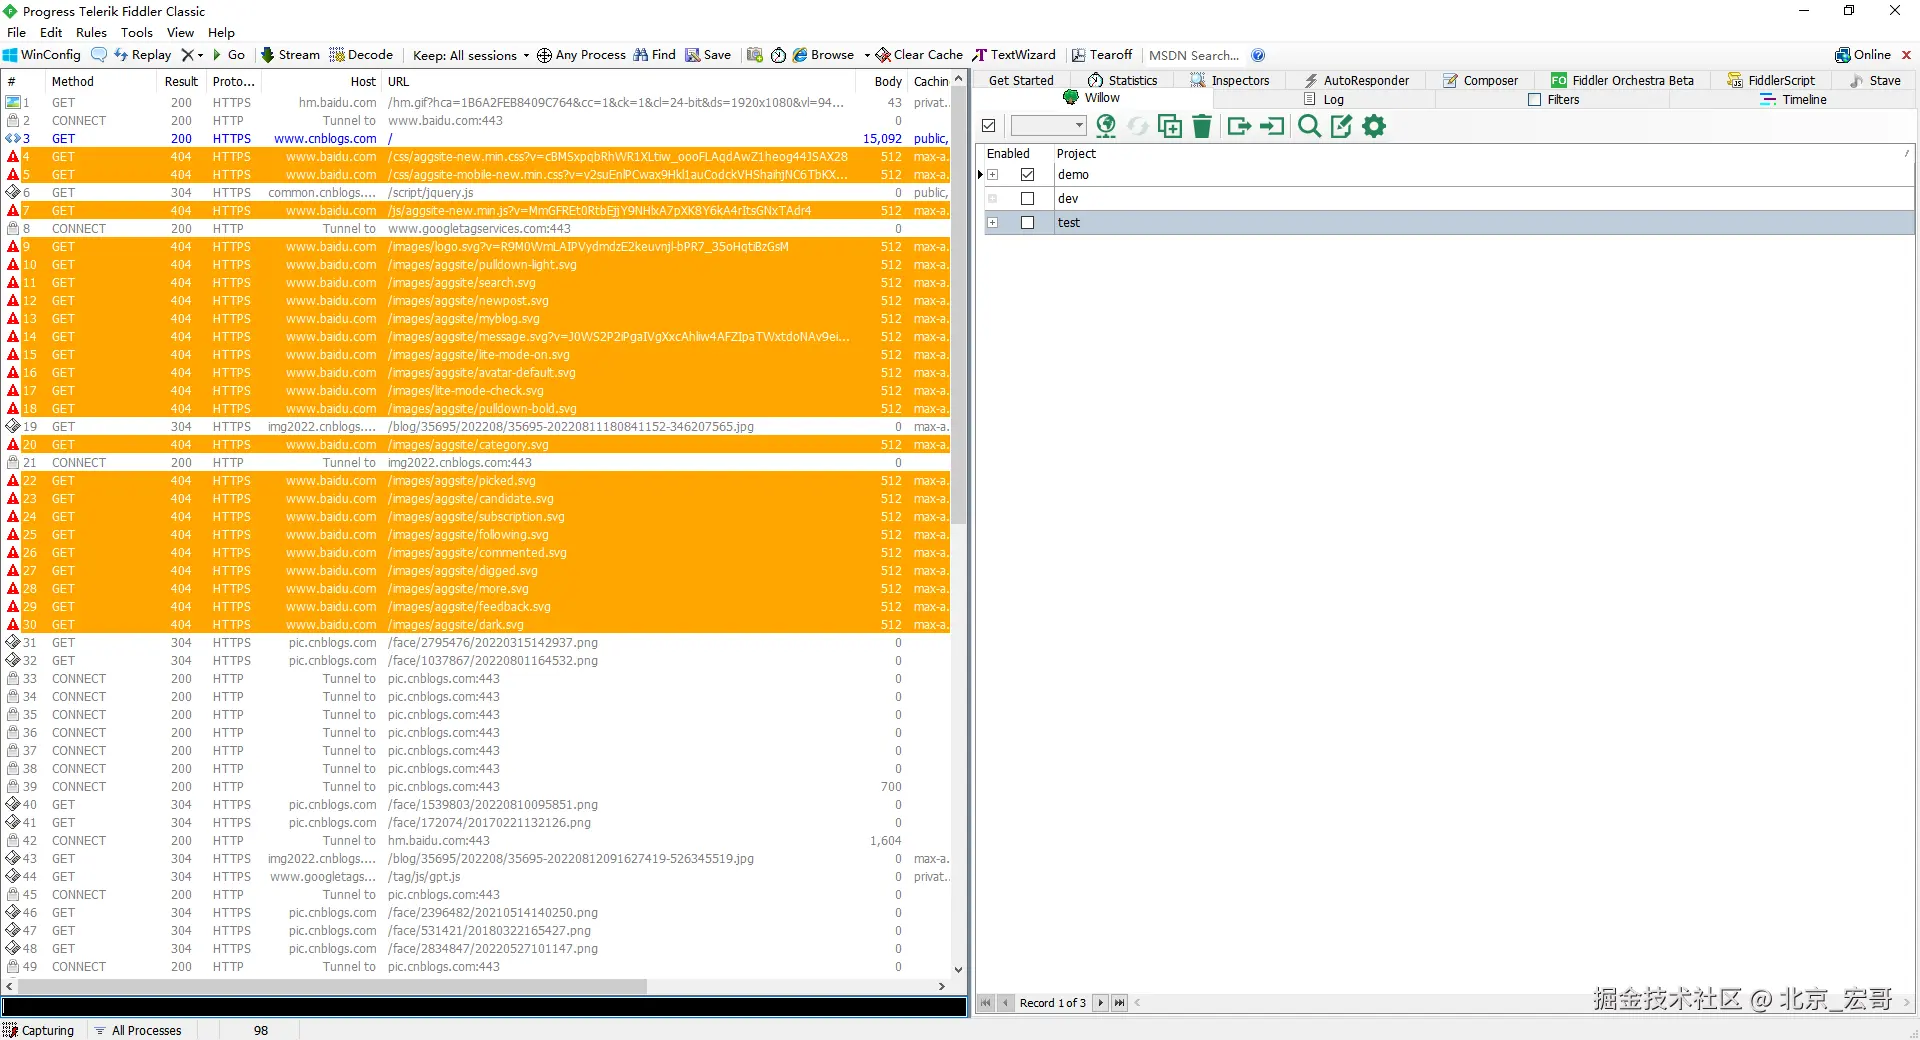Toggle the Decode option
This screenshot has width=1920, height=1040.
(x=361, y=55)
